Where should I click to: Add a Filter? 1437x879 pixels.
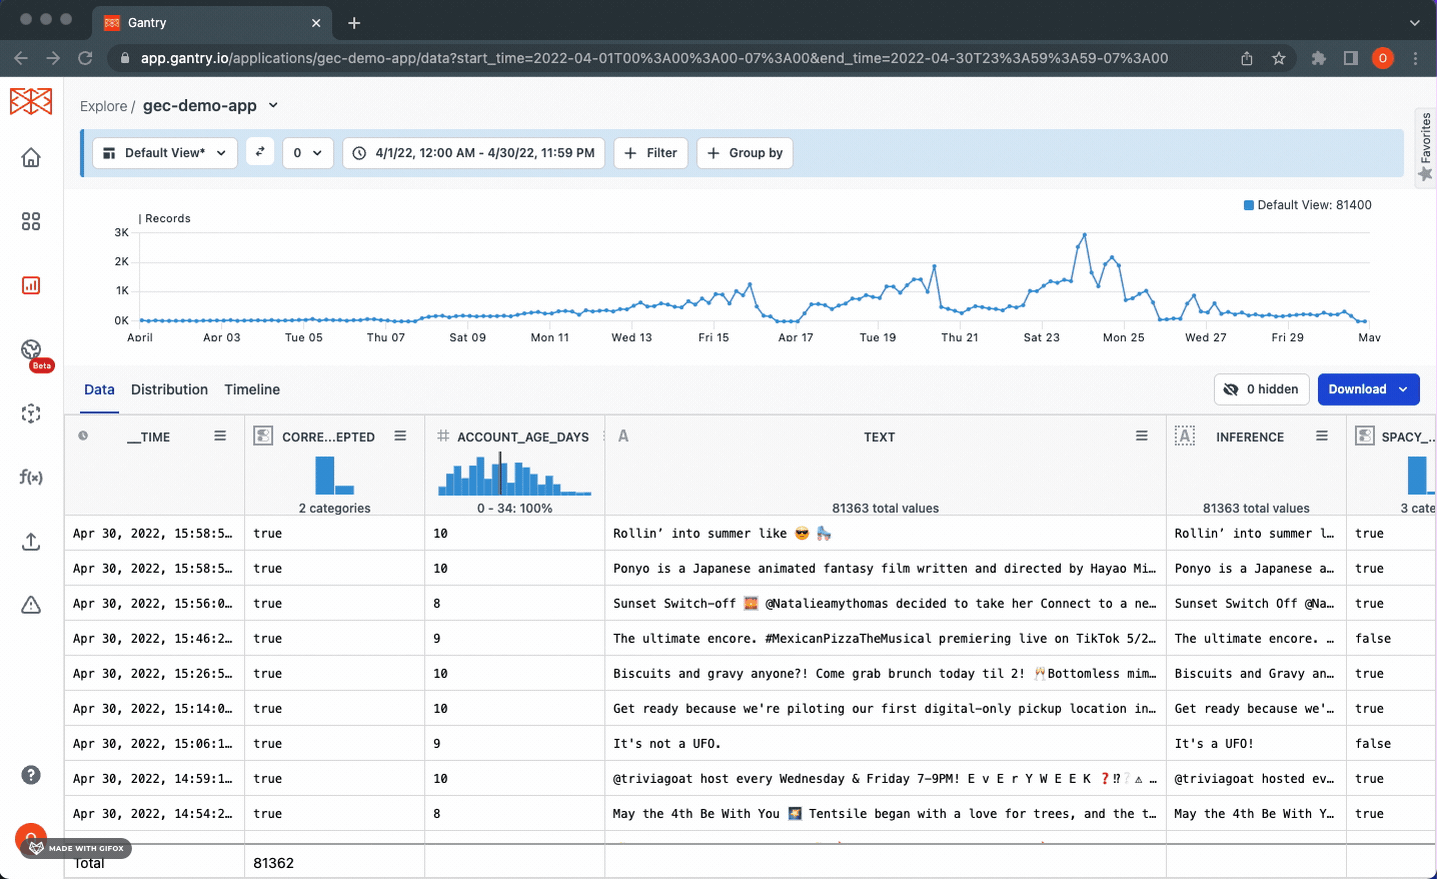[x=650, y=153]
